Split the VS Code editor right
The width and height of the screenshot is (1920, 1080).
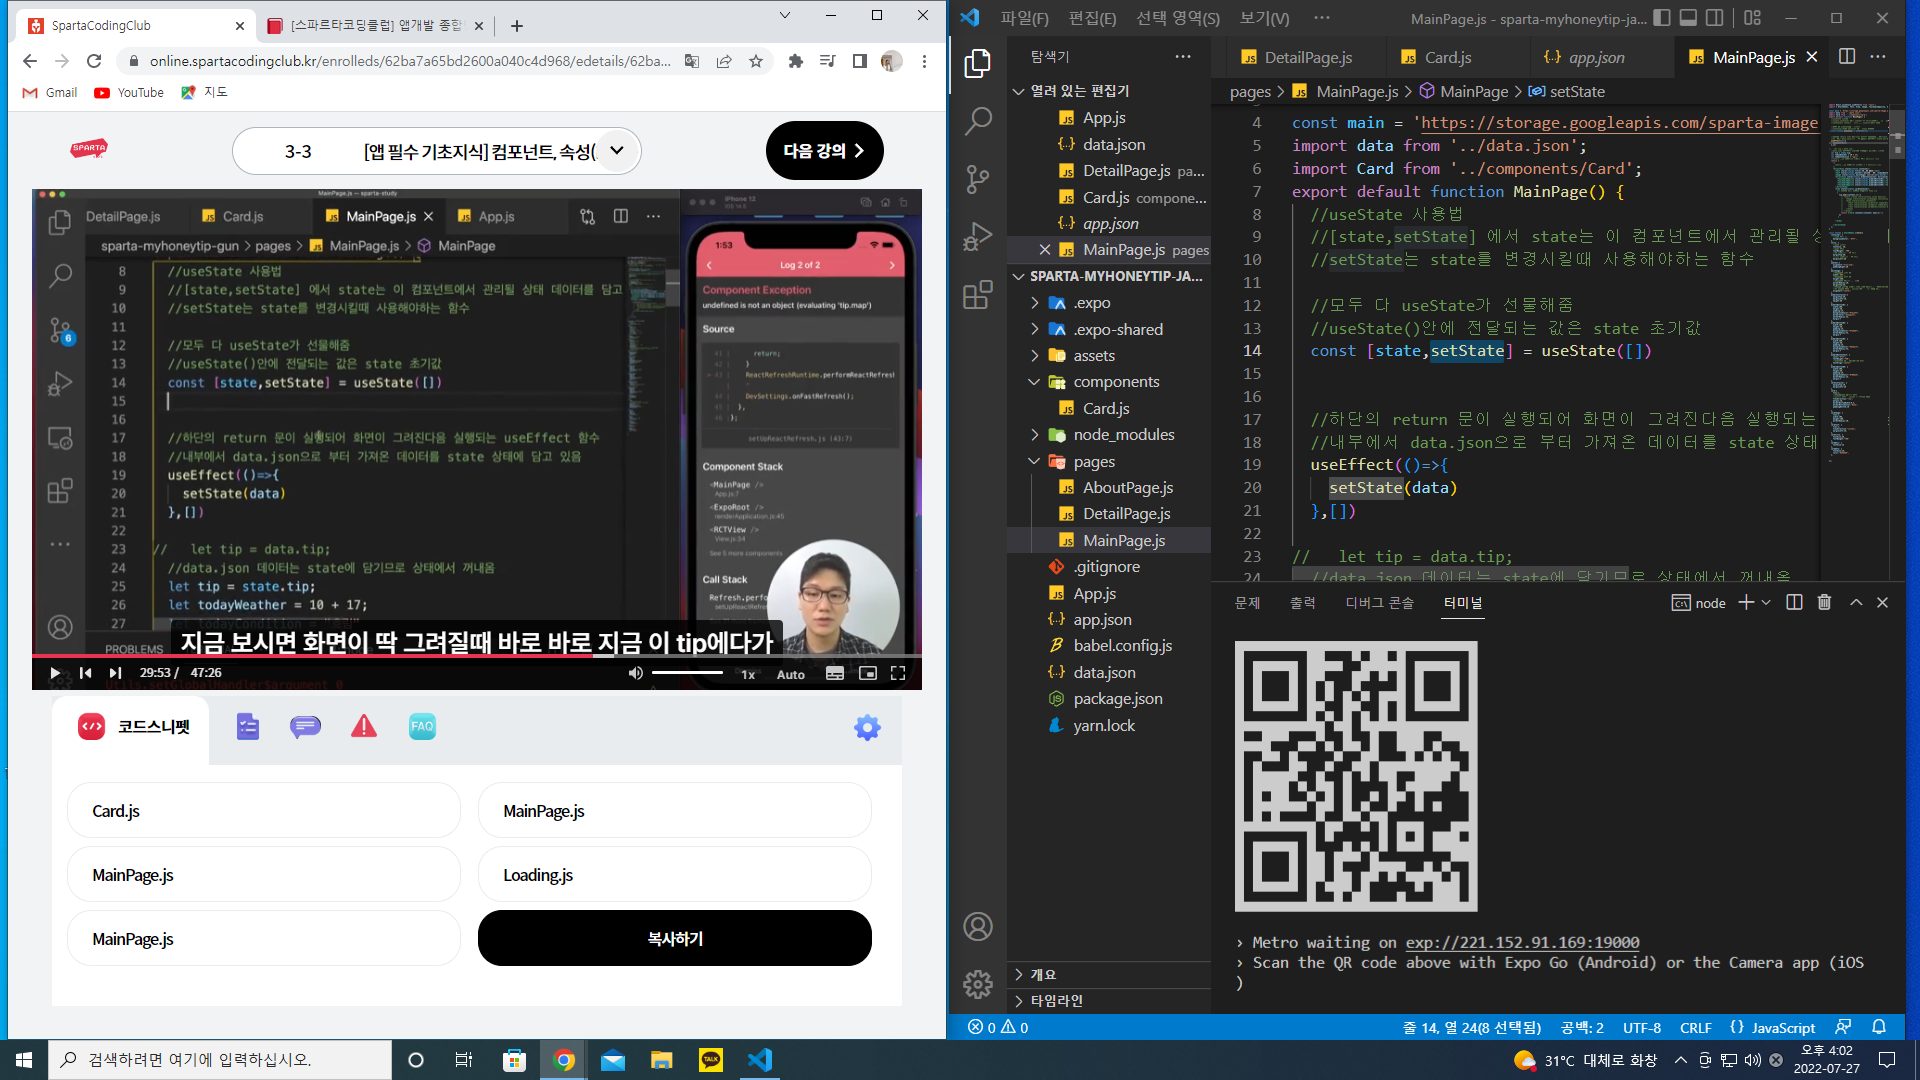coord(1847,57)
